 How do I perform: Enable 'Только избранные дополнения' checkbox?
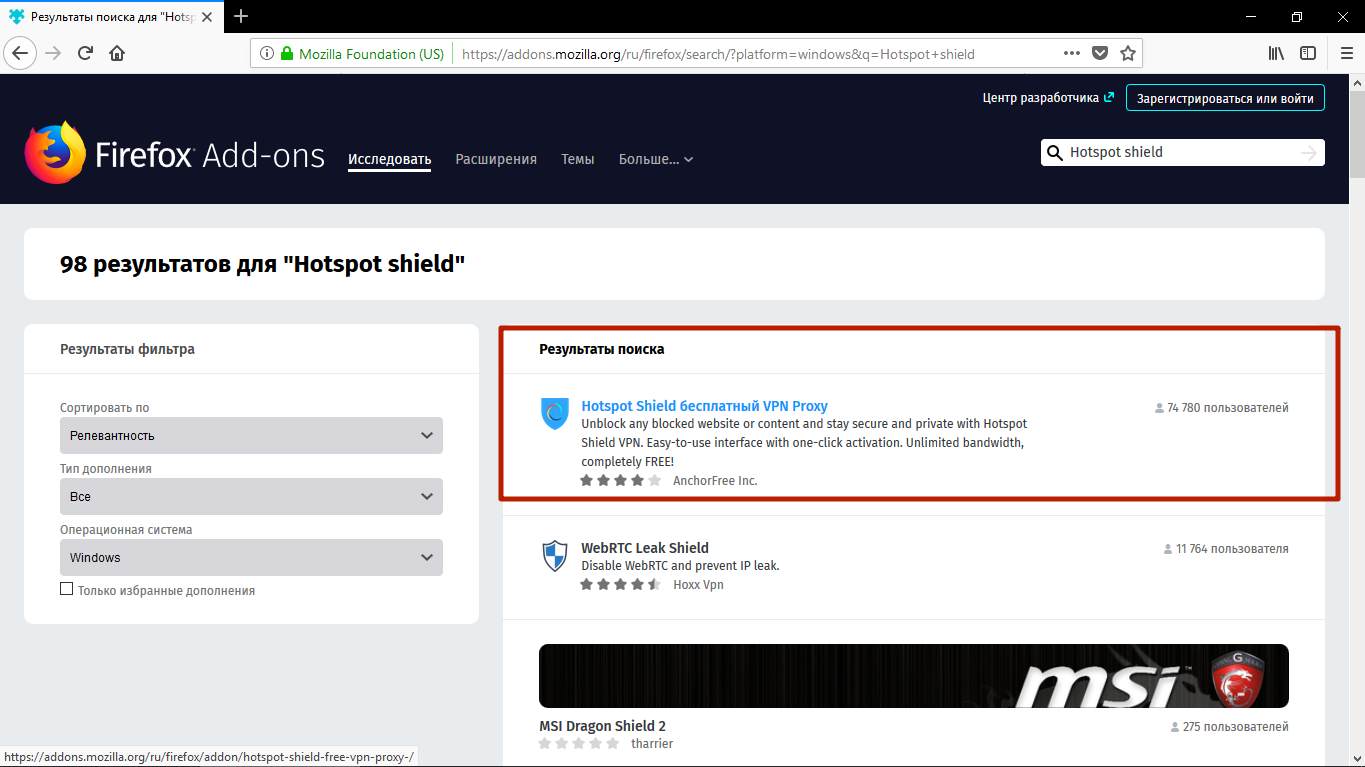coord(67,589)
